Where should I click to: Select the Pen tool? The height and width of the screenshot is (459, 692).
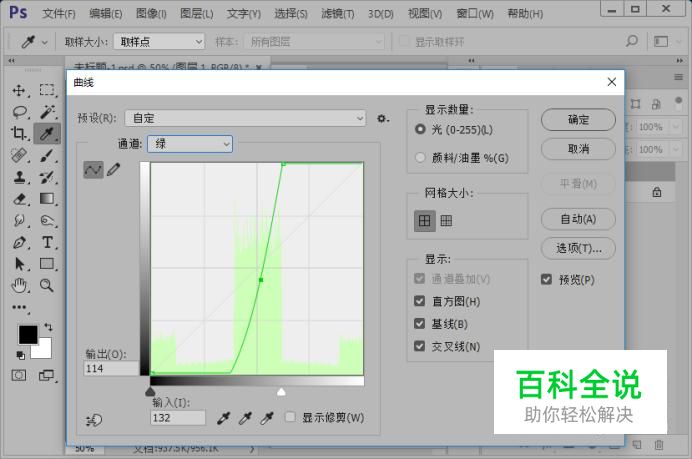(x=19, y=242)
